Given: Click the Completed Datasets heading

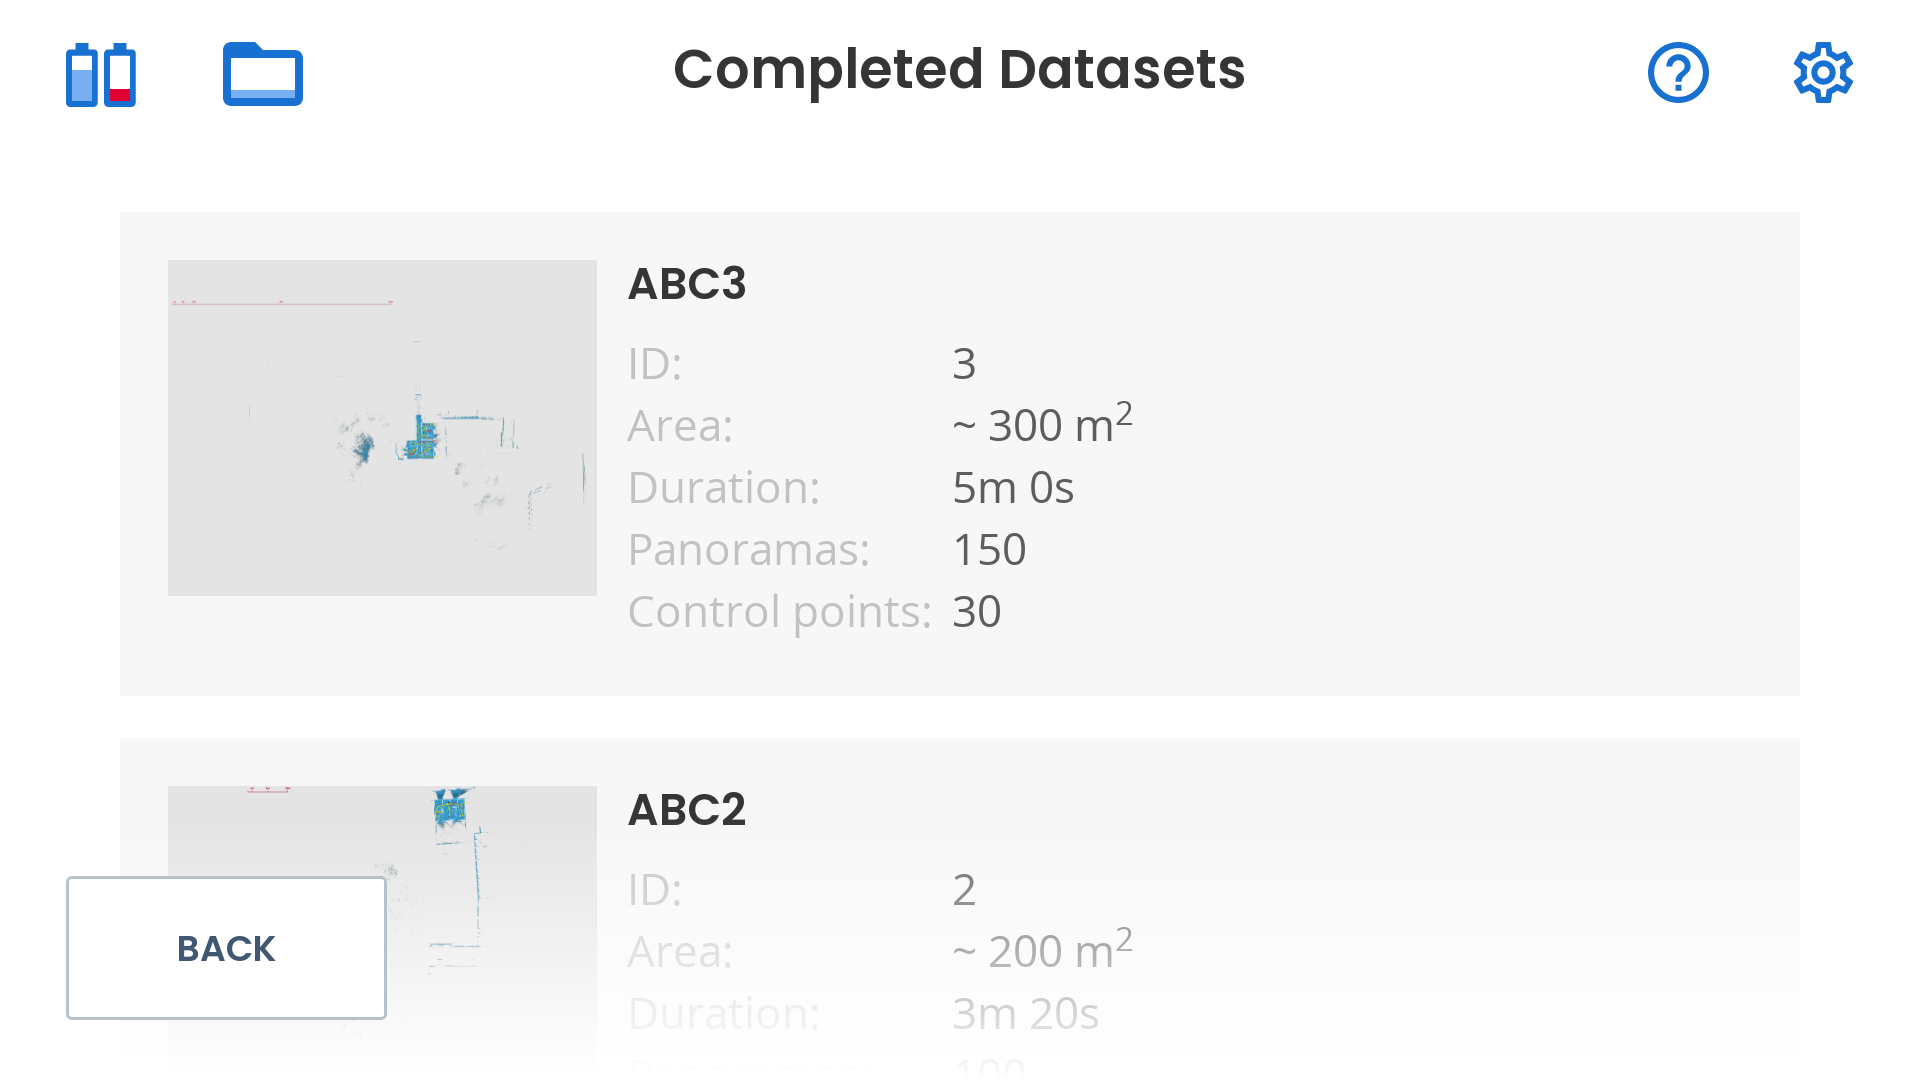Looking at the screenshot, I should pos(959,70).
